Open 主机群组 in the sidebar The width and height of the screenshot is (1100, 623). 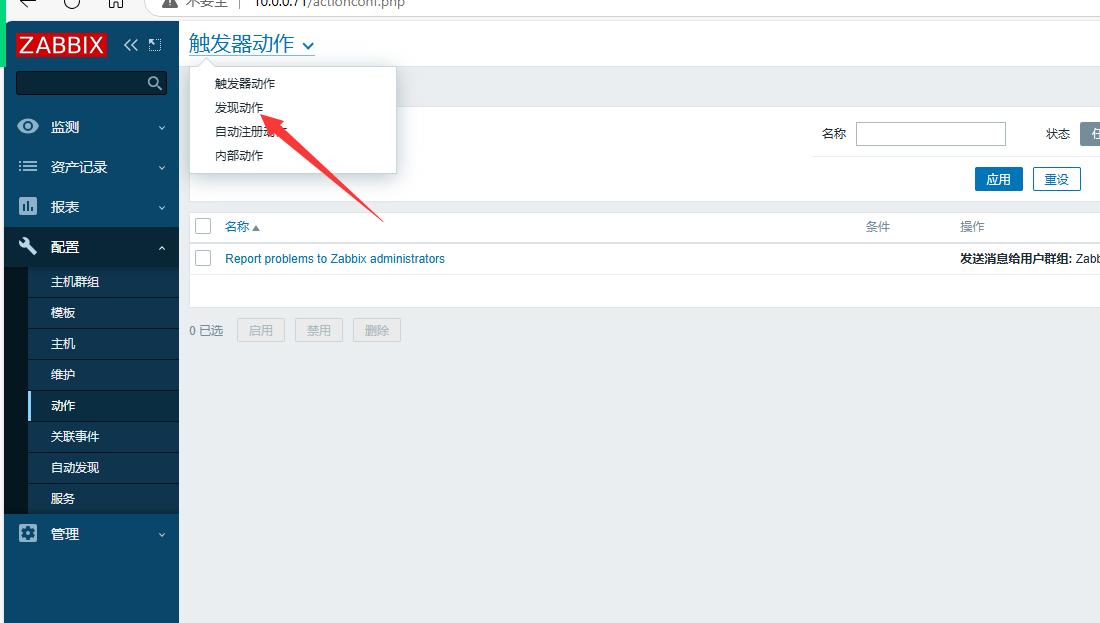104,281
